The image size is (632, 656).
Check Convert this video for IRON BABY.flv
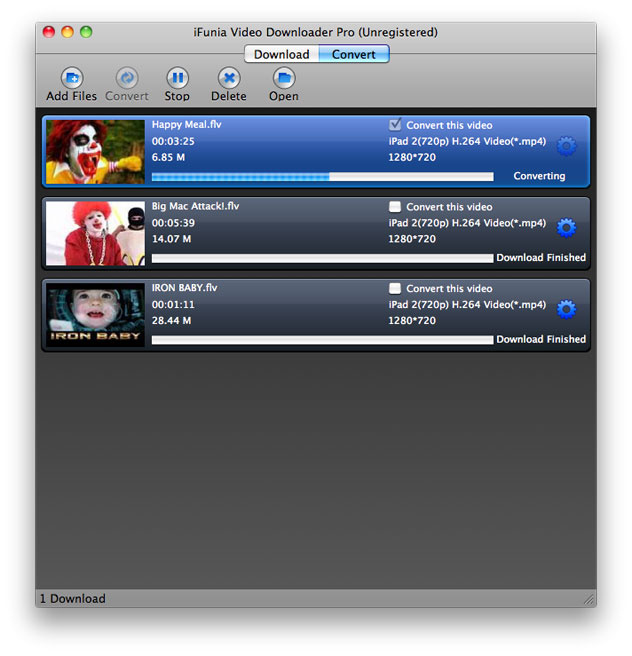tap(395, 288)
